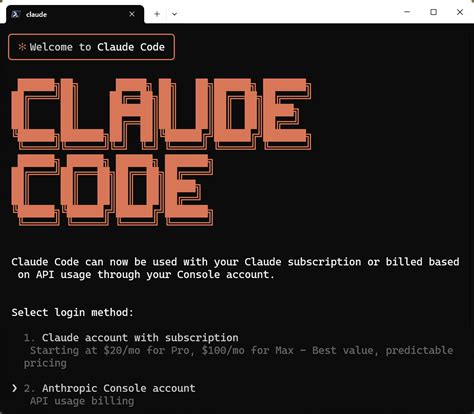Select Anthropic Console account option
474x414 pixels.
[119, 388]
